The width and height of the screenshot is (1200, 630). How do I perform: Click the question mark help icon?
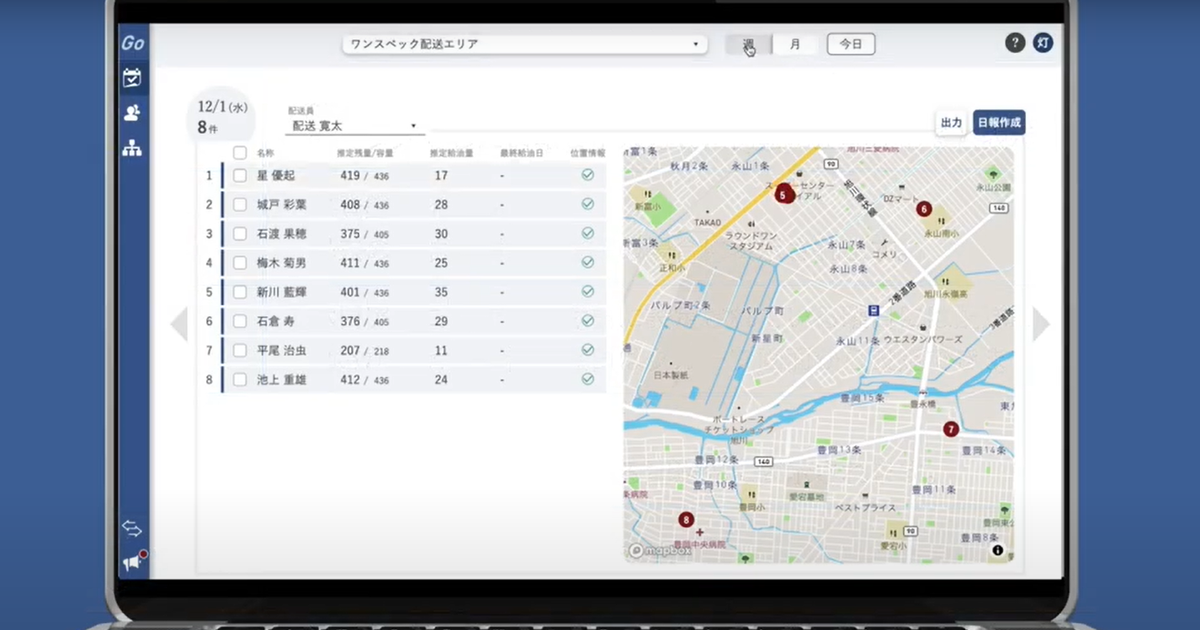pos(1014,43)
